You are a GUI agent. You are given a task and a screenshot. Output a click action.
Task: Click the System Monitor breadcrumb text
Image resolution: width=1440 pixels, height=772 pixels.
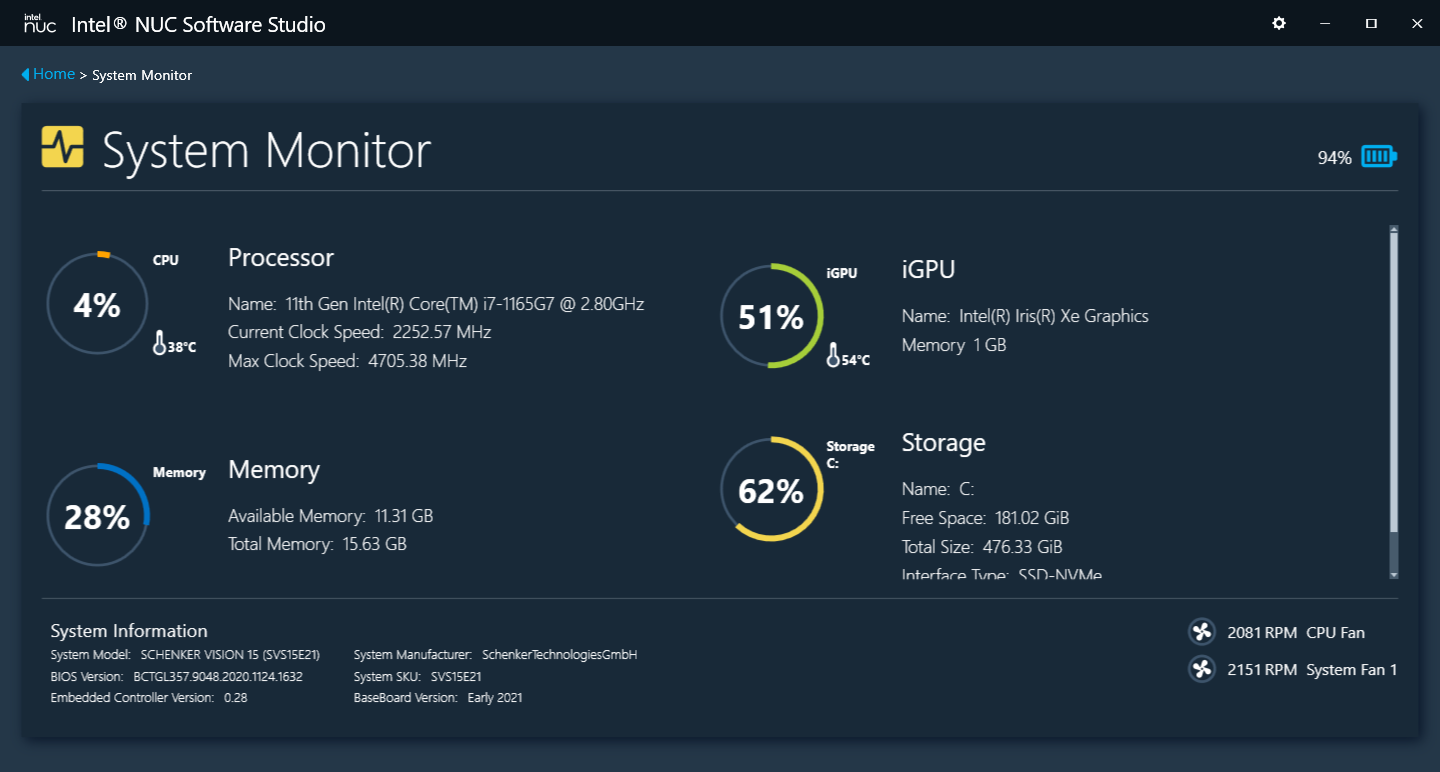click(x=142, y=75)
